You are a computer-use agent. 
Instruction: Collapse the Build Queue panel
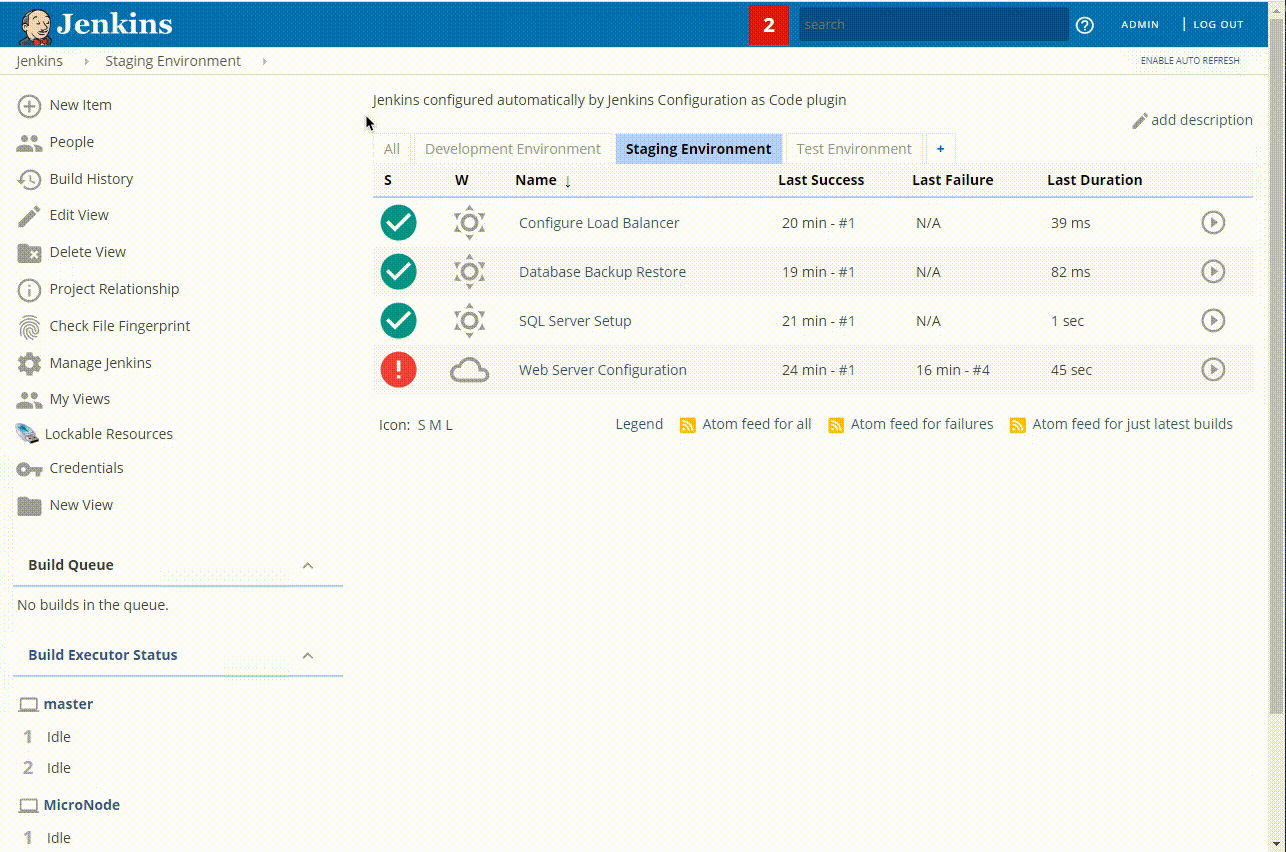(308, 565)
